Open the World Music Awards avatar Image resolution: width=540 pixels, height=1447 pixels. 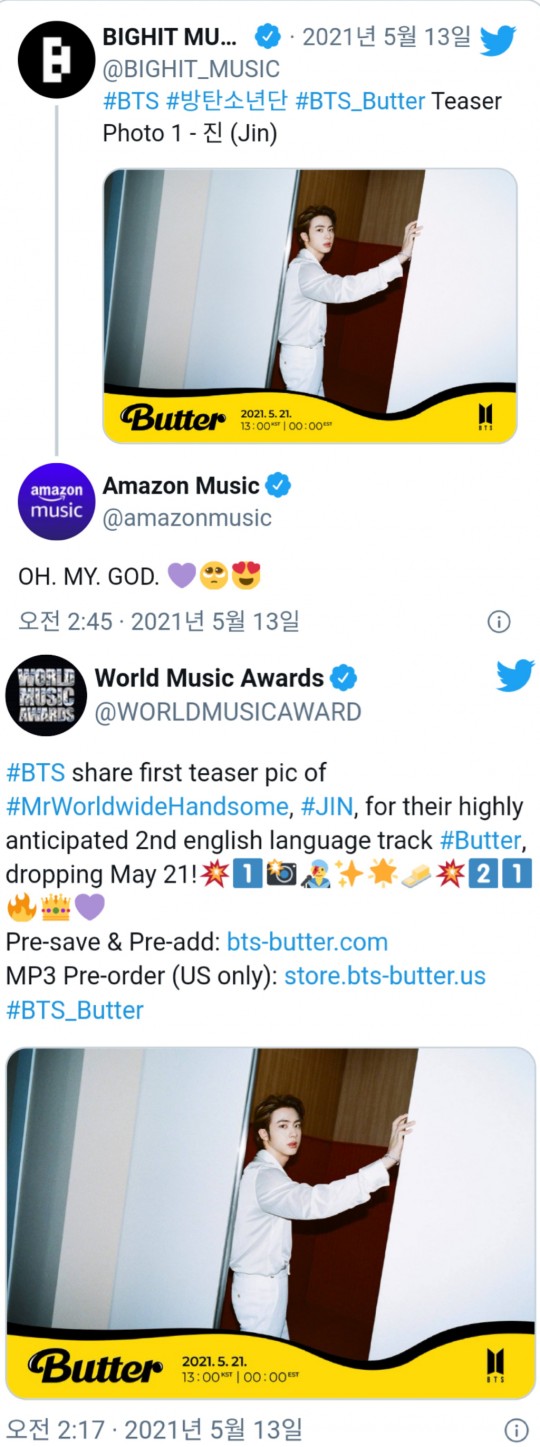click(x=46, y=695)
